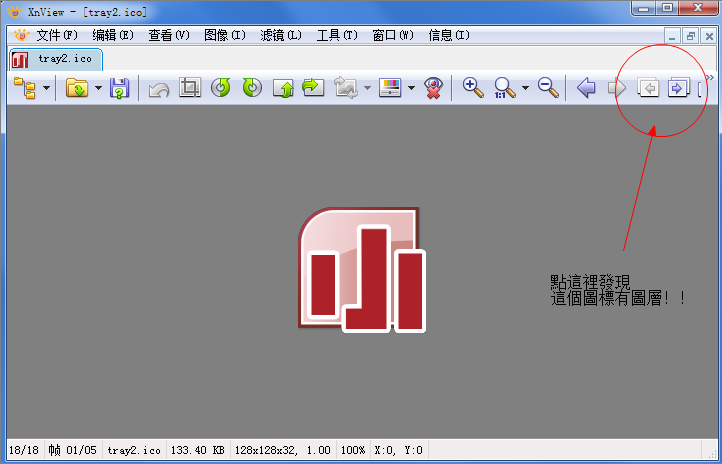Click the red-eye removal icon
This screenshot has height=464, width=722.
(433, 87)
